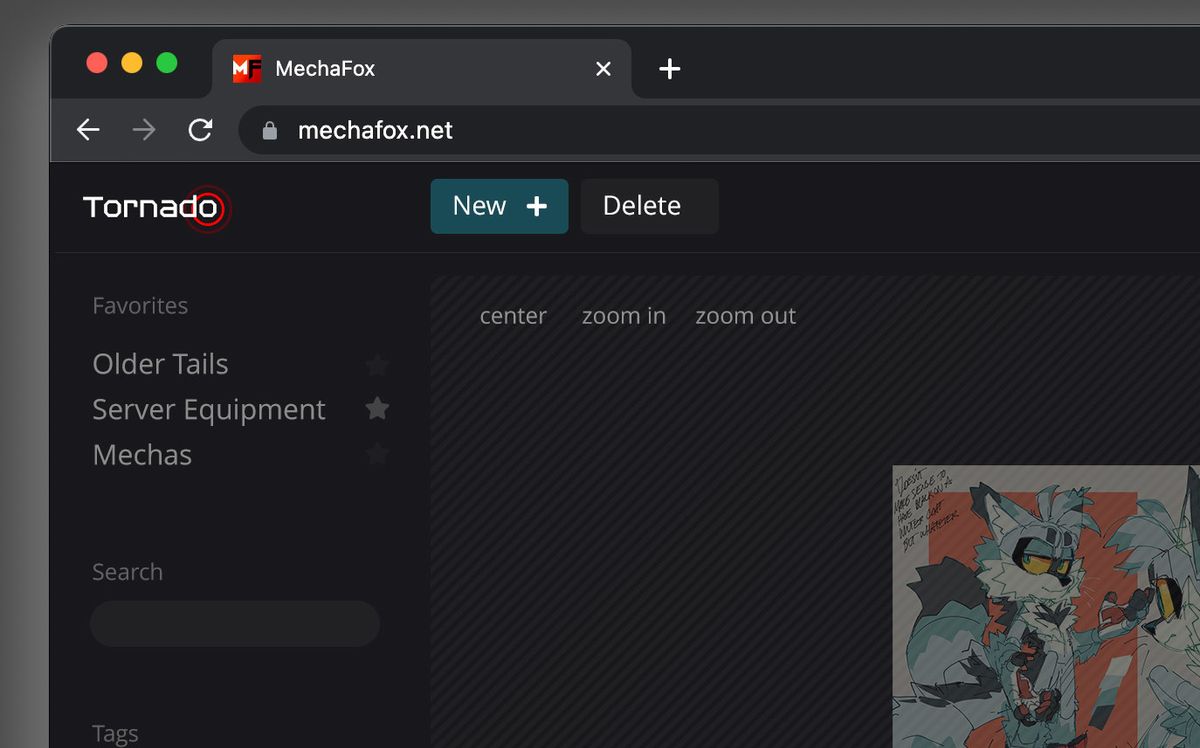
Task: Toggle favorite star for Server Equipment
Action: coord(377,408)
